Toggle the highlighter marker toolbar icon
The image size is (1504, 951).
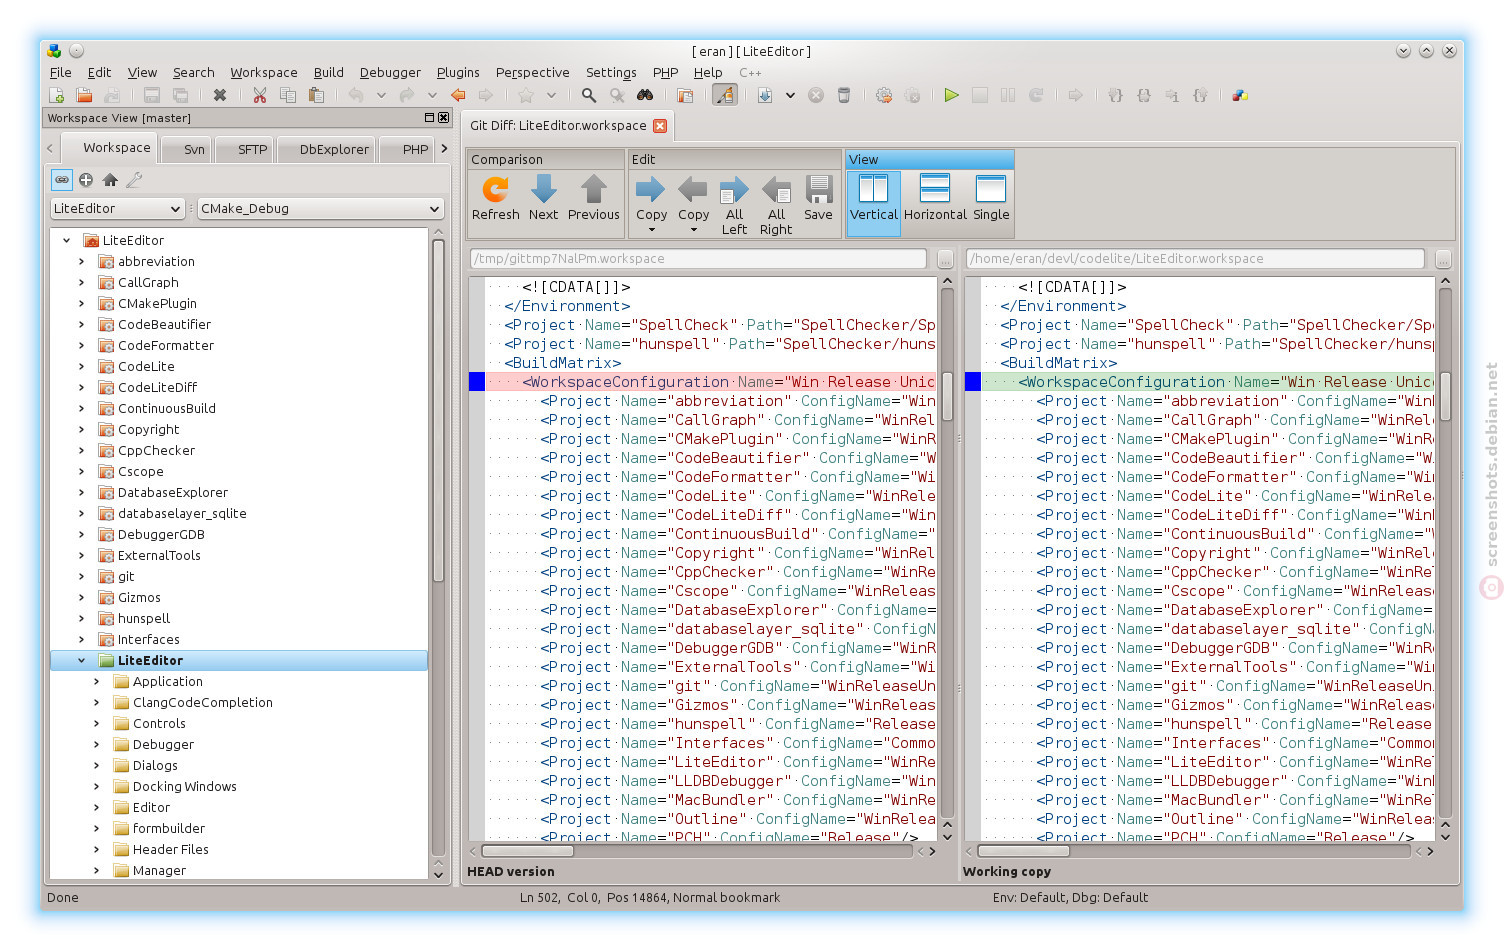click(725, 96)
